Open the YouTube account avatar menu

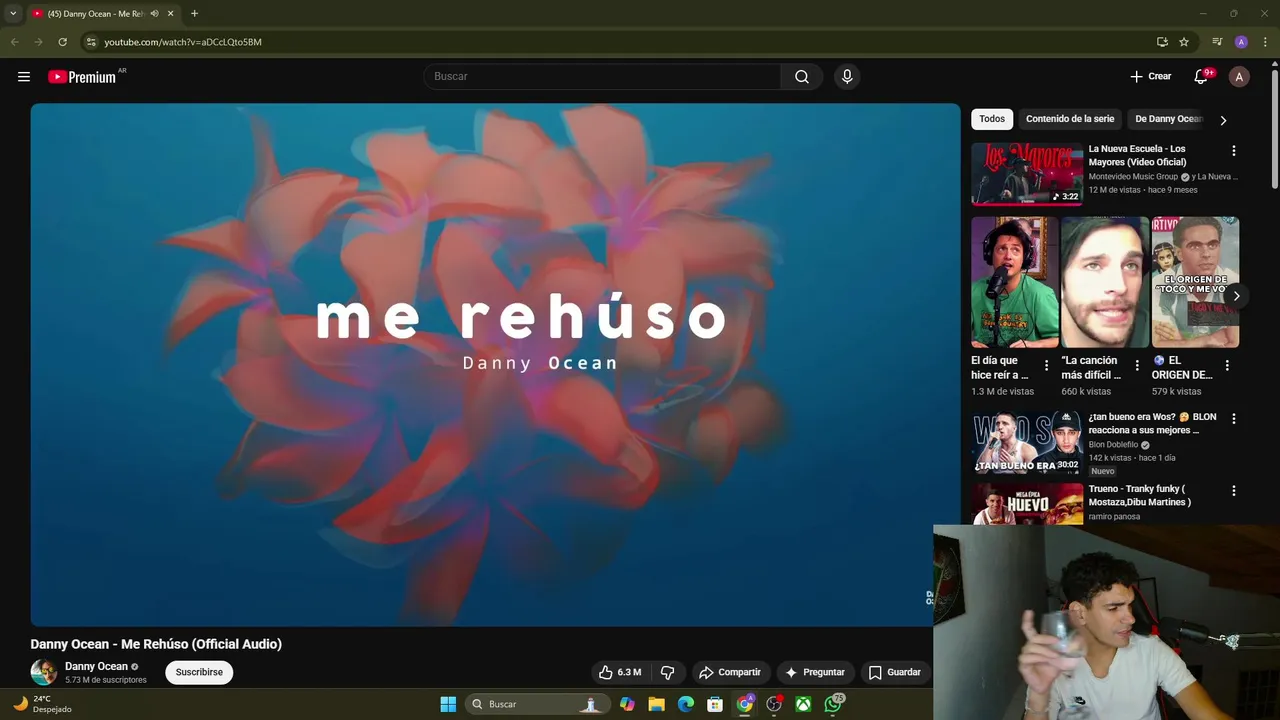(x=1239, y=77)
